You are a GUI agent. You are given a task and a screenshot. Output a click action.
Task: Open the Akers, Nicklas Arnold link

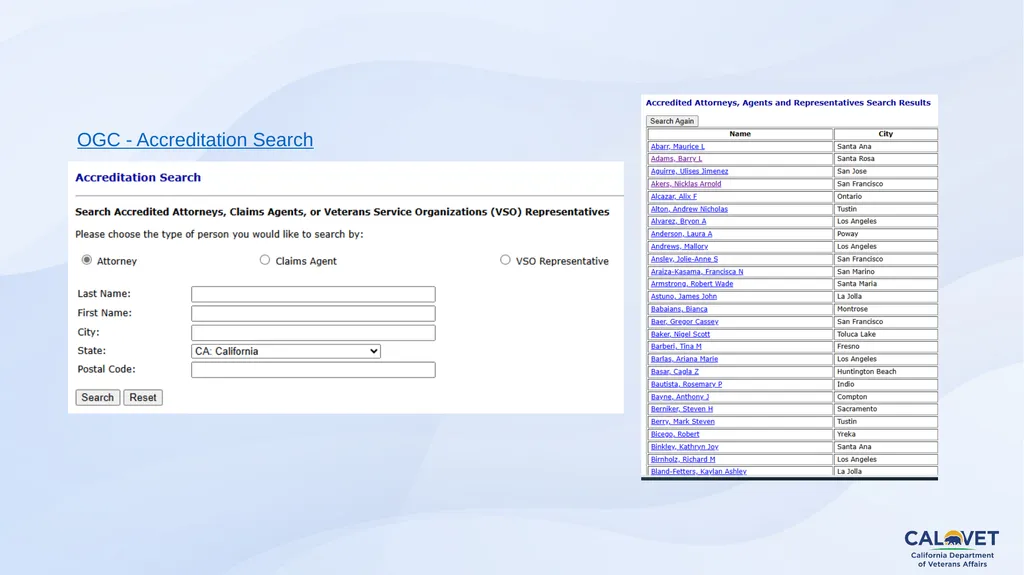click(686, 184)
